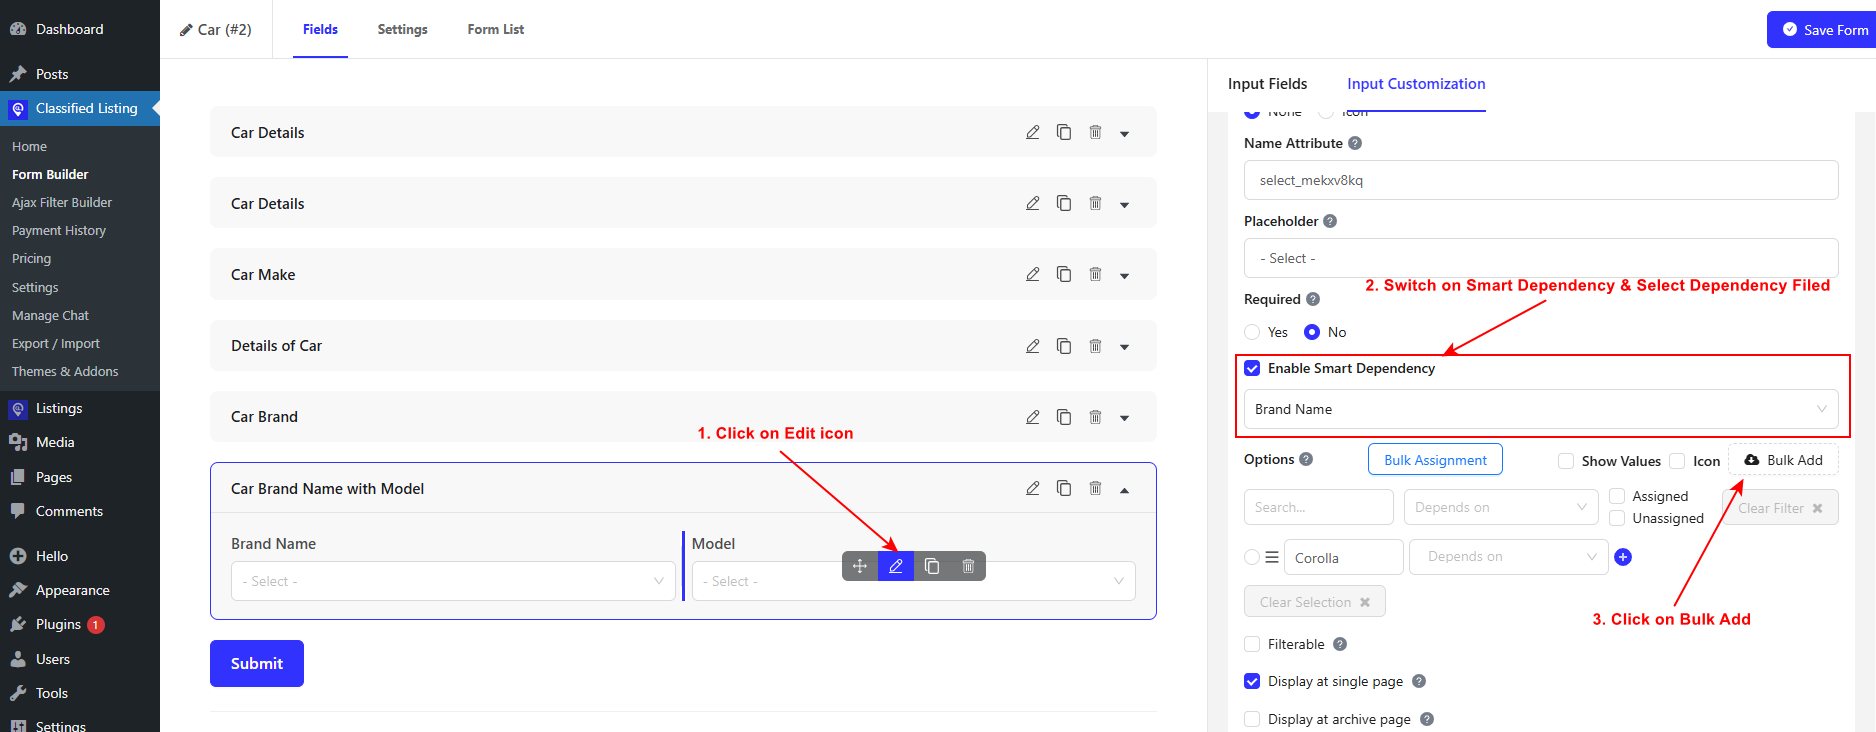Click the Name Attribute input field
The height and width of the screenshot is (732, 1876).
[x=1541, y=180]
